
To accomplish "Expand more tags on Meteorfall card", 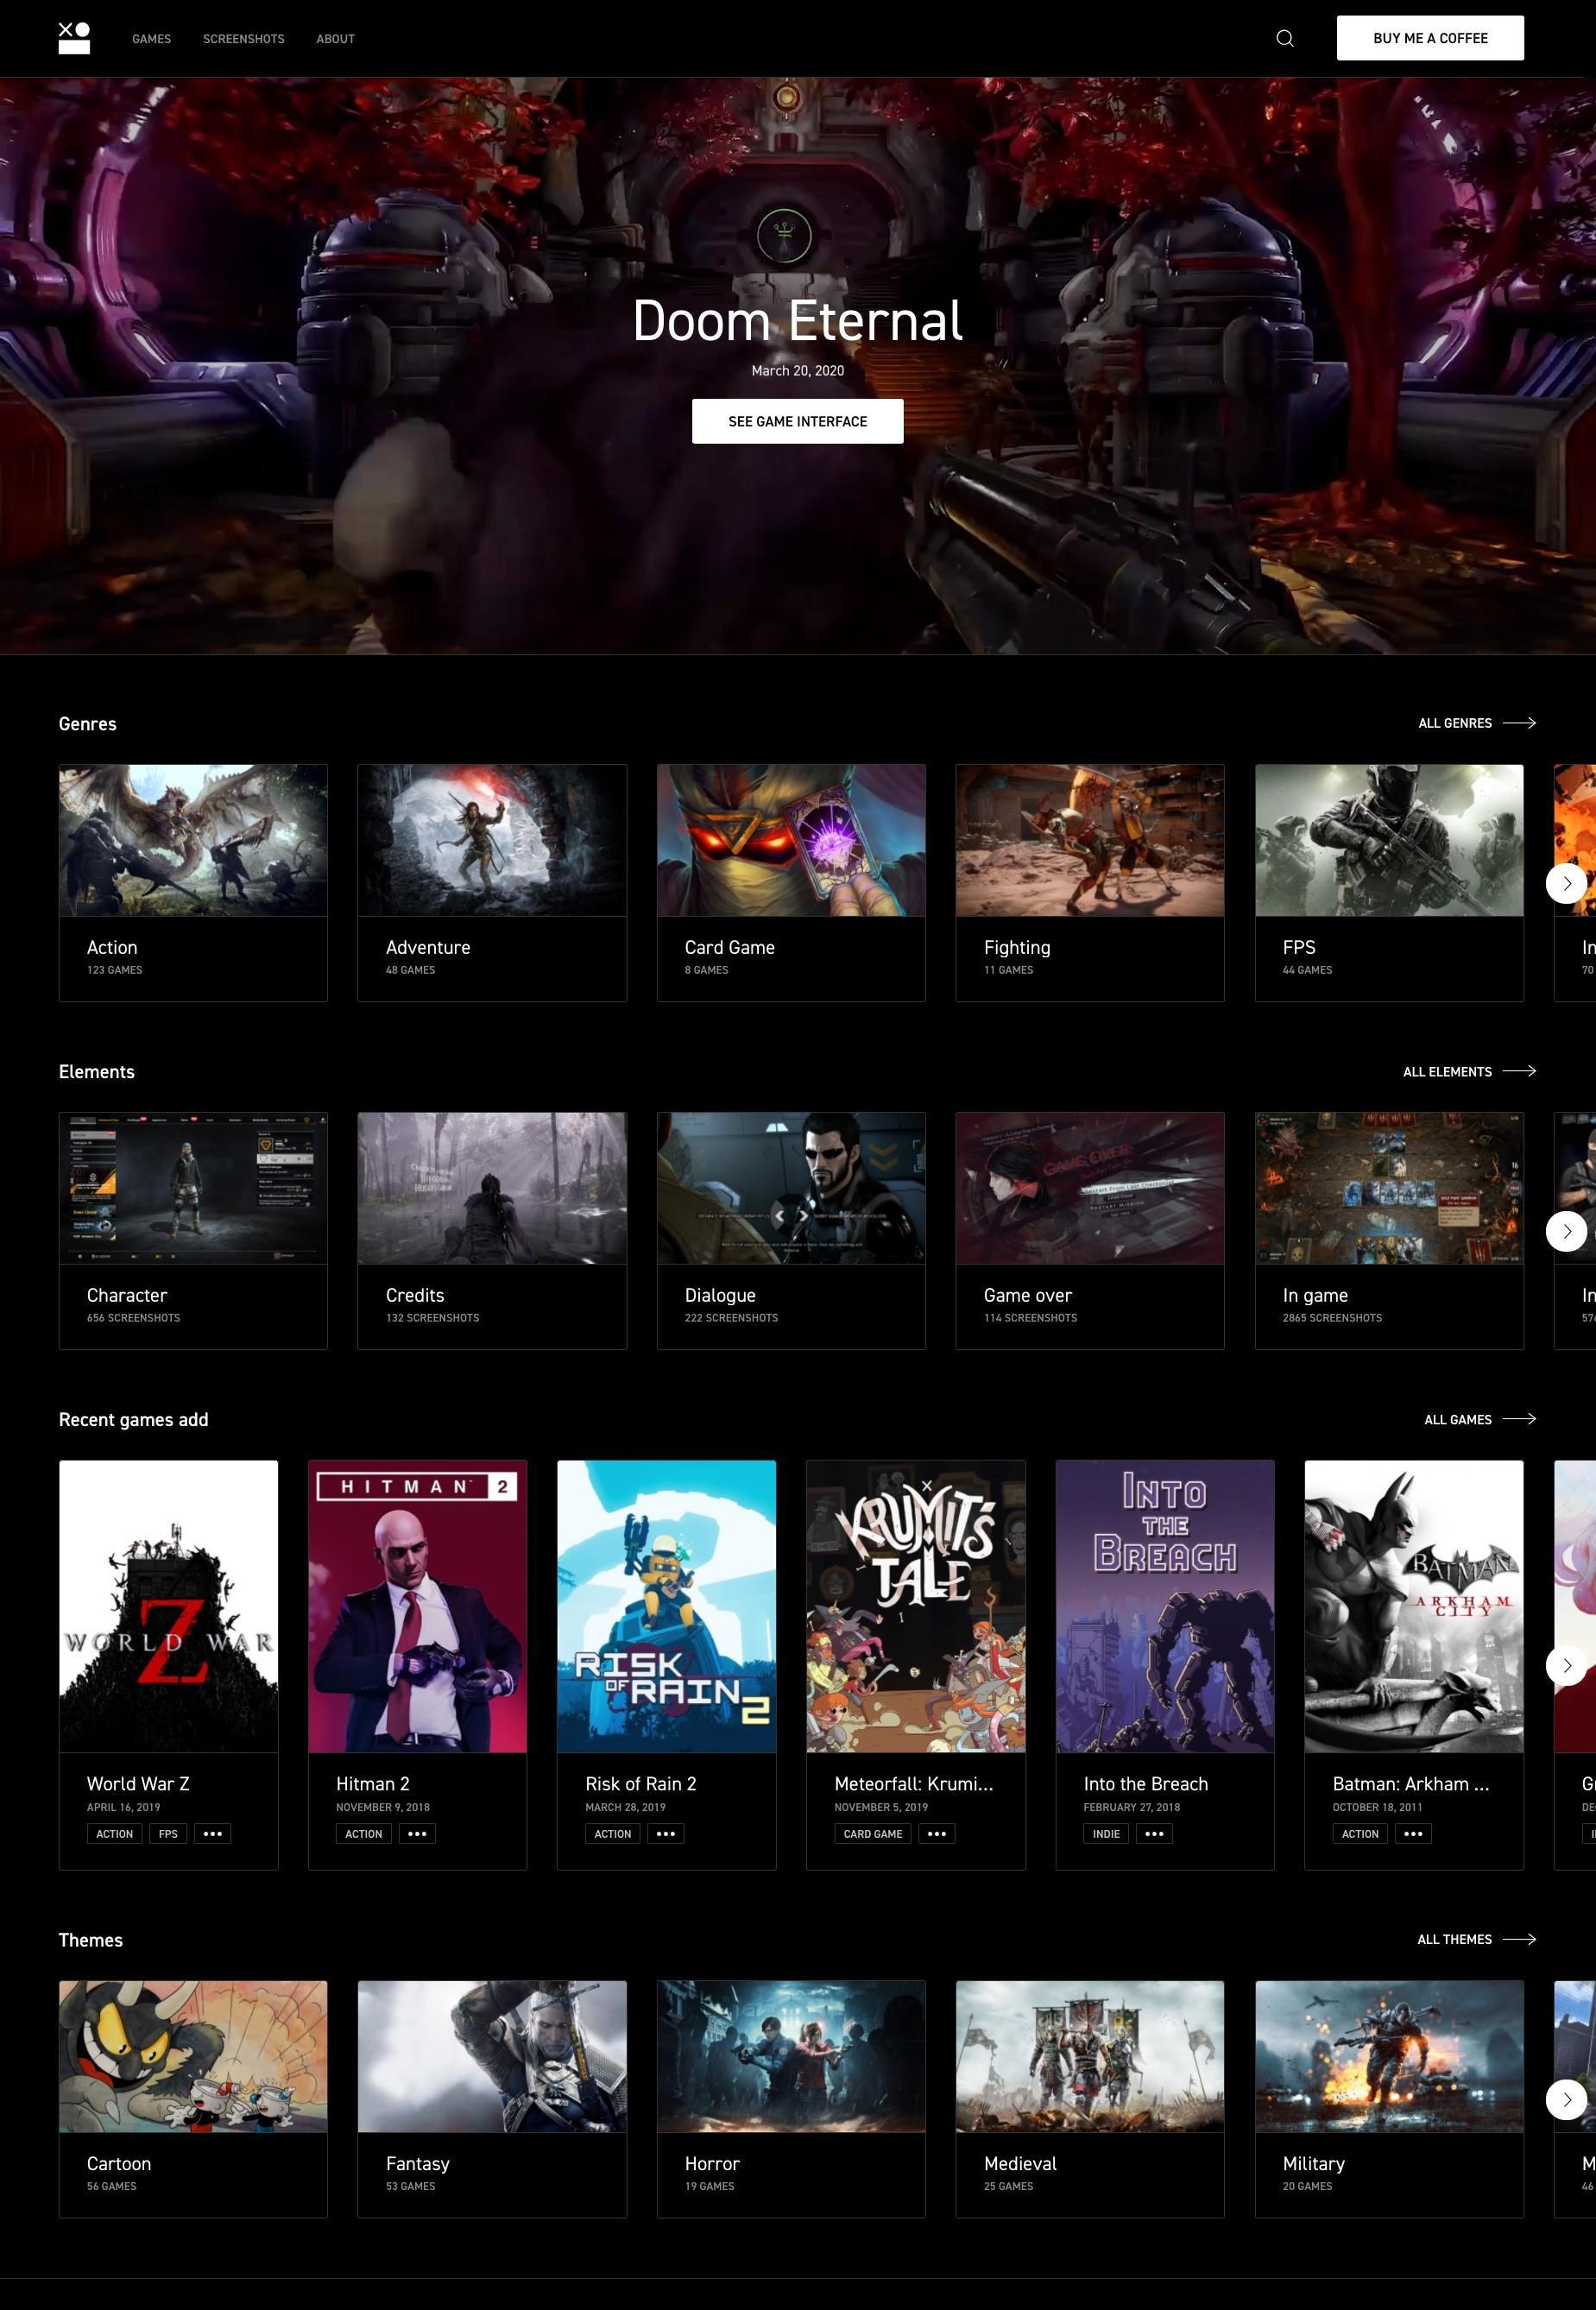I will pyautogui.click(x=937, y=1834).
